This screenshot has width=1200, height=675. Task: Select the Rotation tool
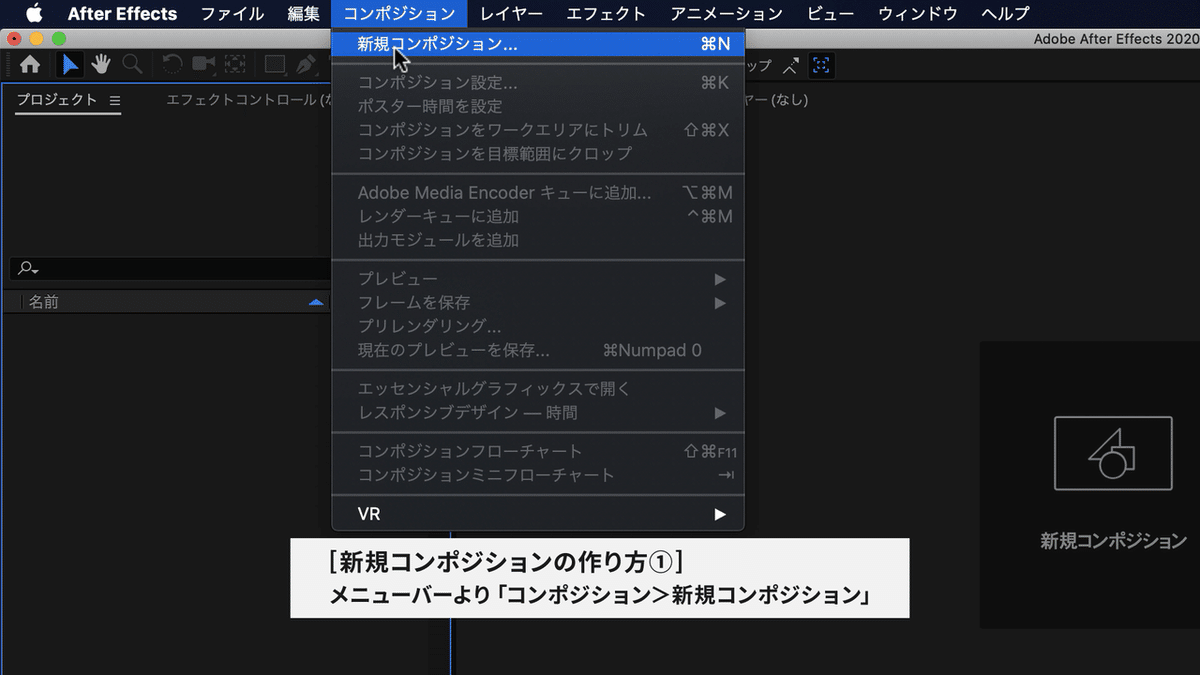(172, 65)
